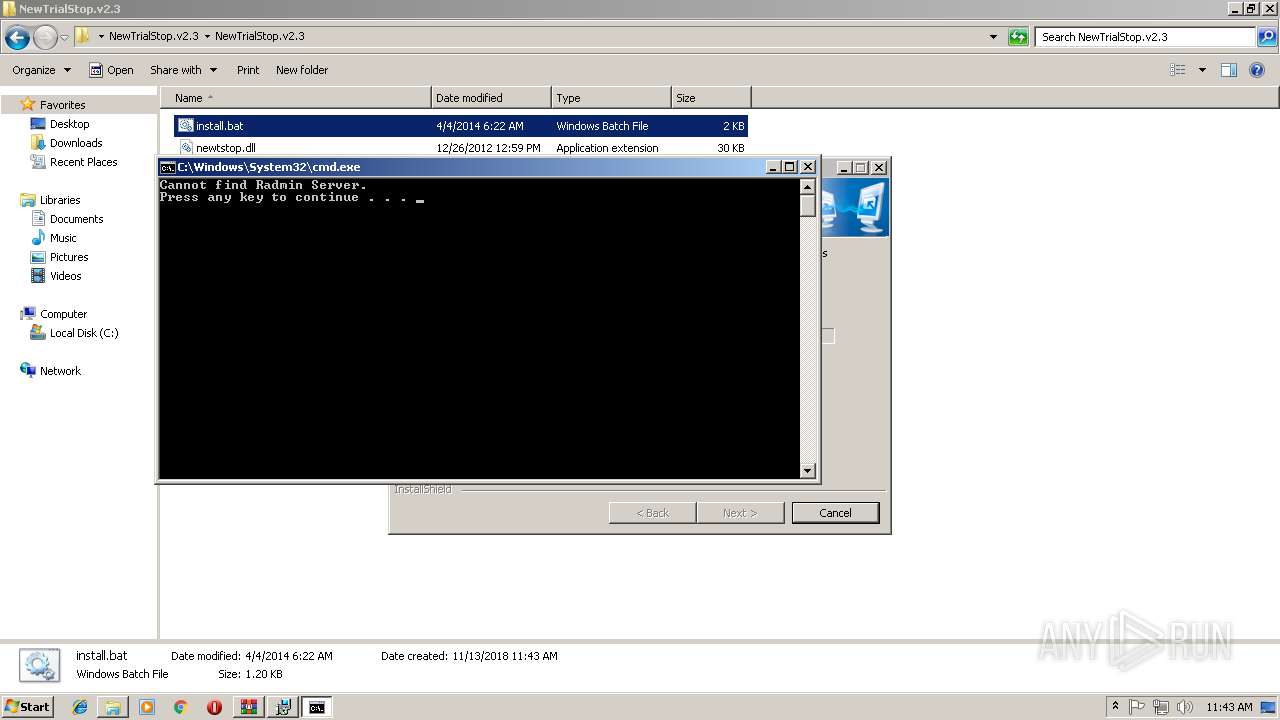Show hidden tray icons arrow
The width and height of the screenshot is (1280, 720).
[1116, 707]
